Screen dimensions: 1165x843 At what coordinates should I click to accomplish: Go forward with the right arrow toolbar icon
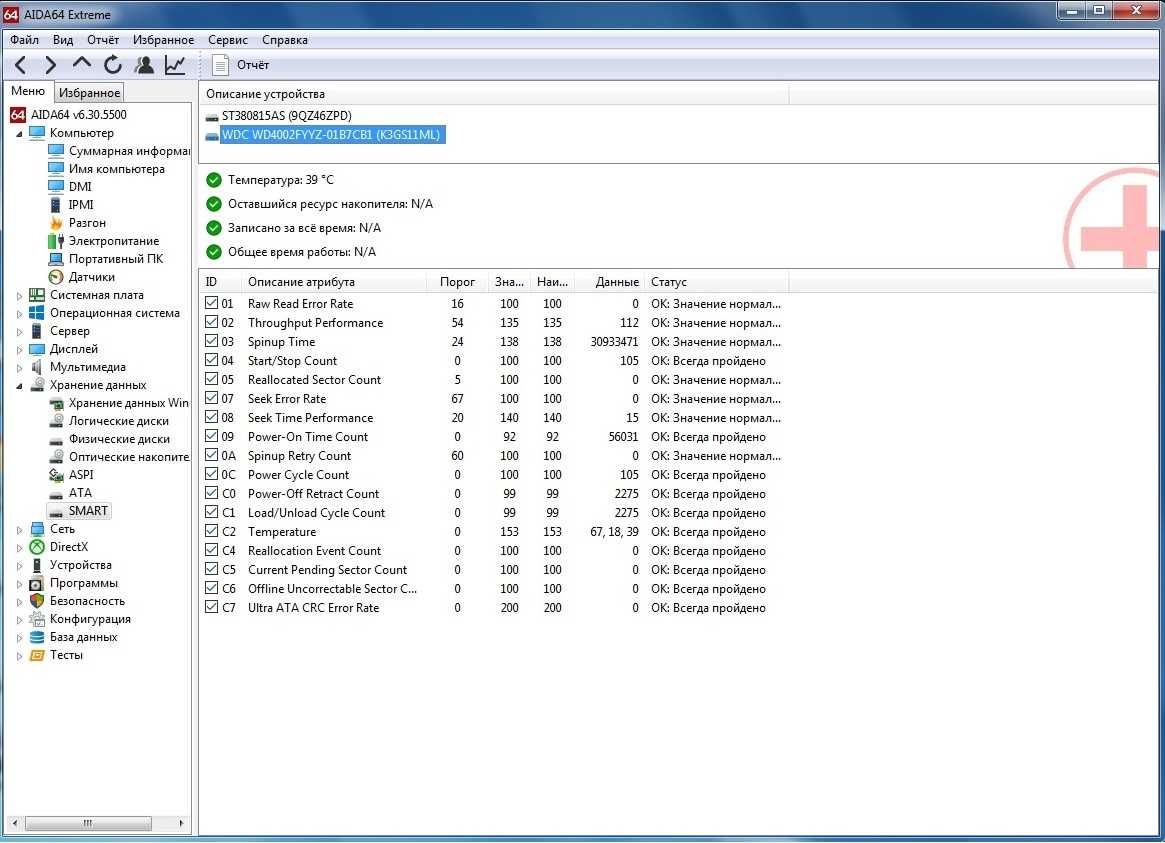[x=50, y=65]
